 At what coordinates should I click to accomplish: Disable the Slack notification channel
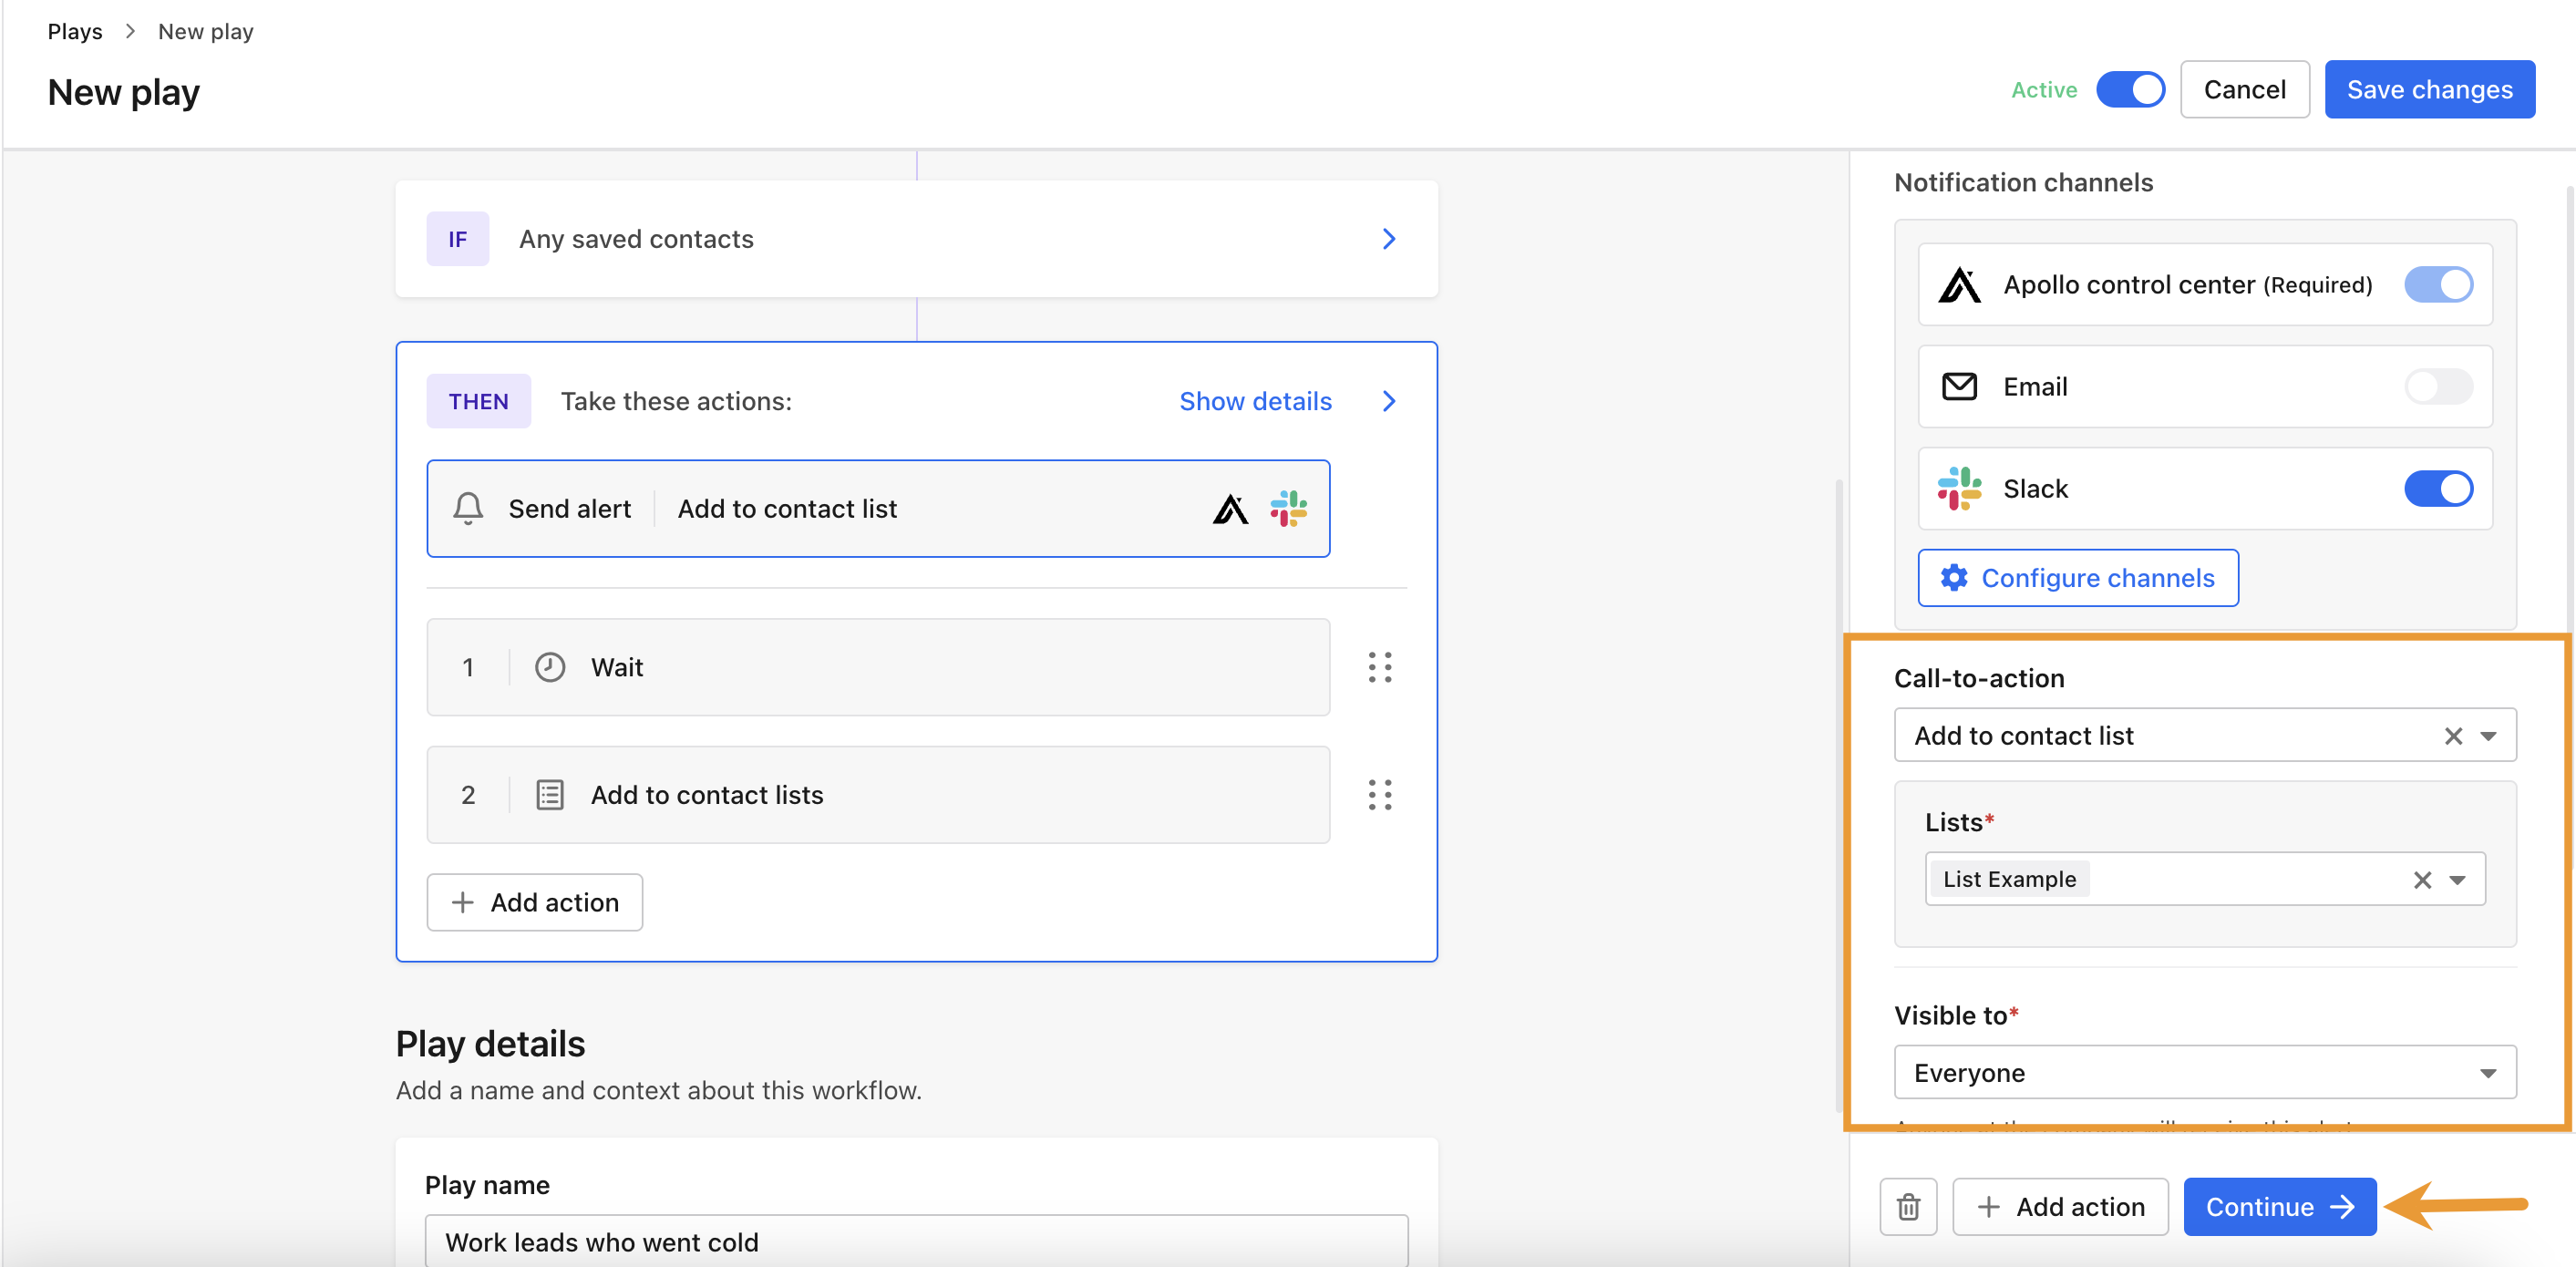pyautogui.click(x=2439, y=489)
